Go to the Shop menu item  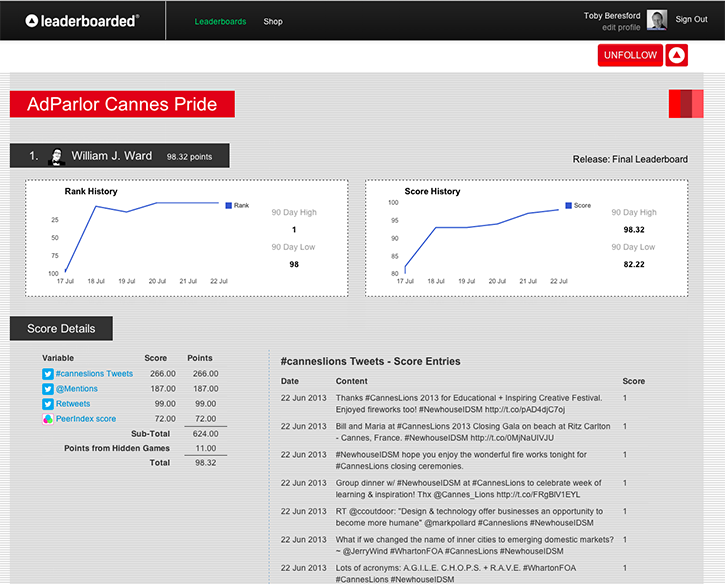(x=273, y=21)
